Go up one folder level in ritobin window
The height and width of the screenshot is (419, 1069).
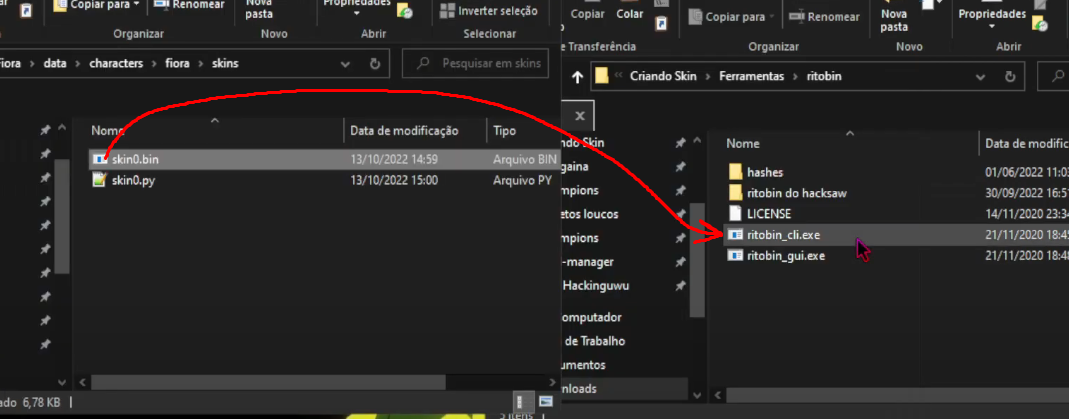577,77
